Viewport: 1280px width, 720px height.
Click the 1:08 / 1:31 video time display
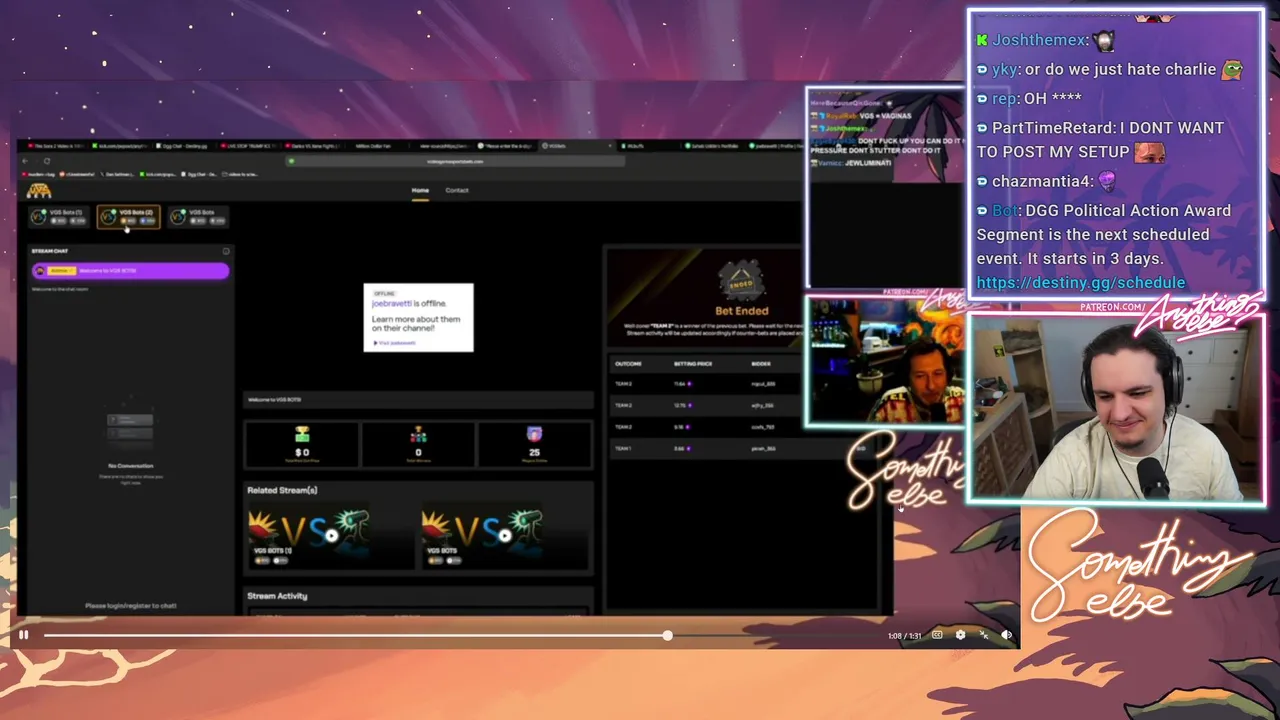tap(904, 636)
